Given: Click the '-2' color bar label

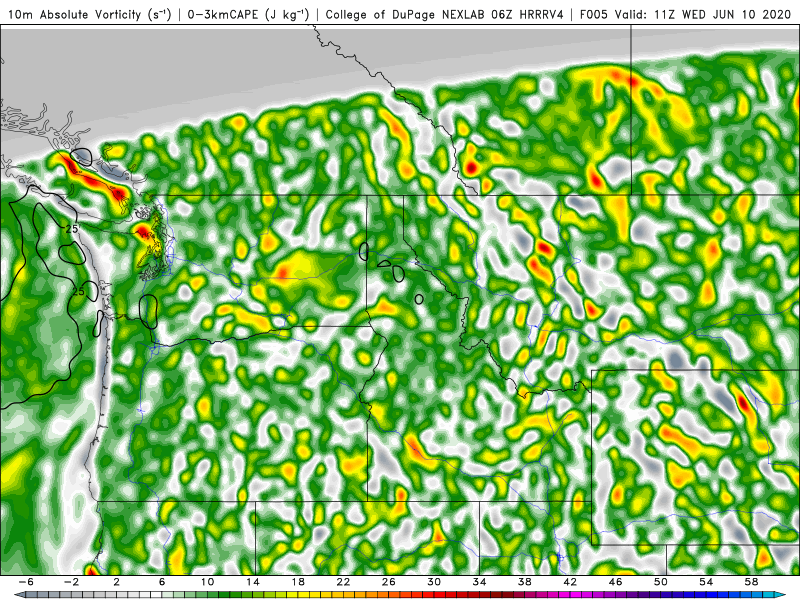Looking at the screenshot, I should (71, 582).
